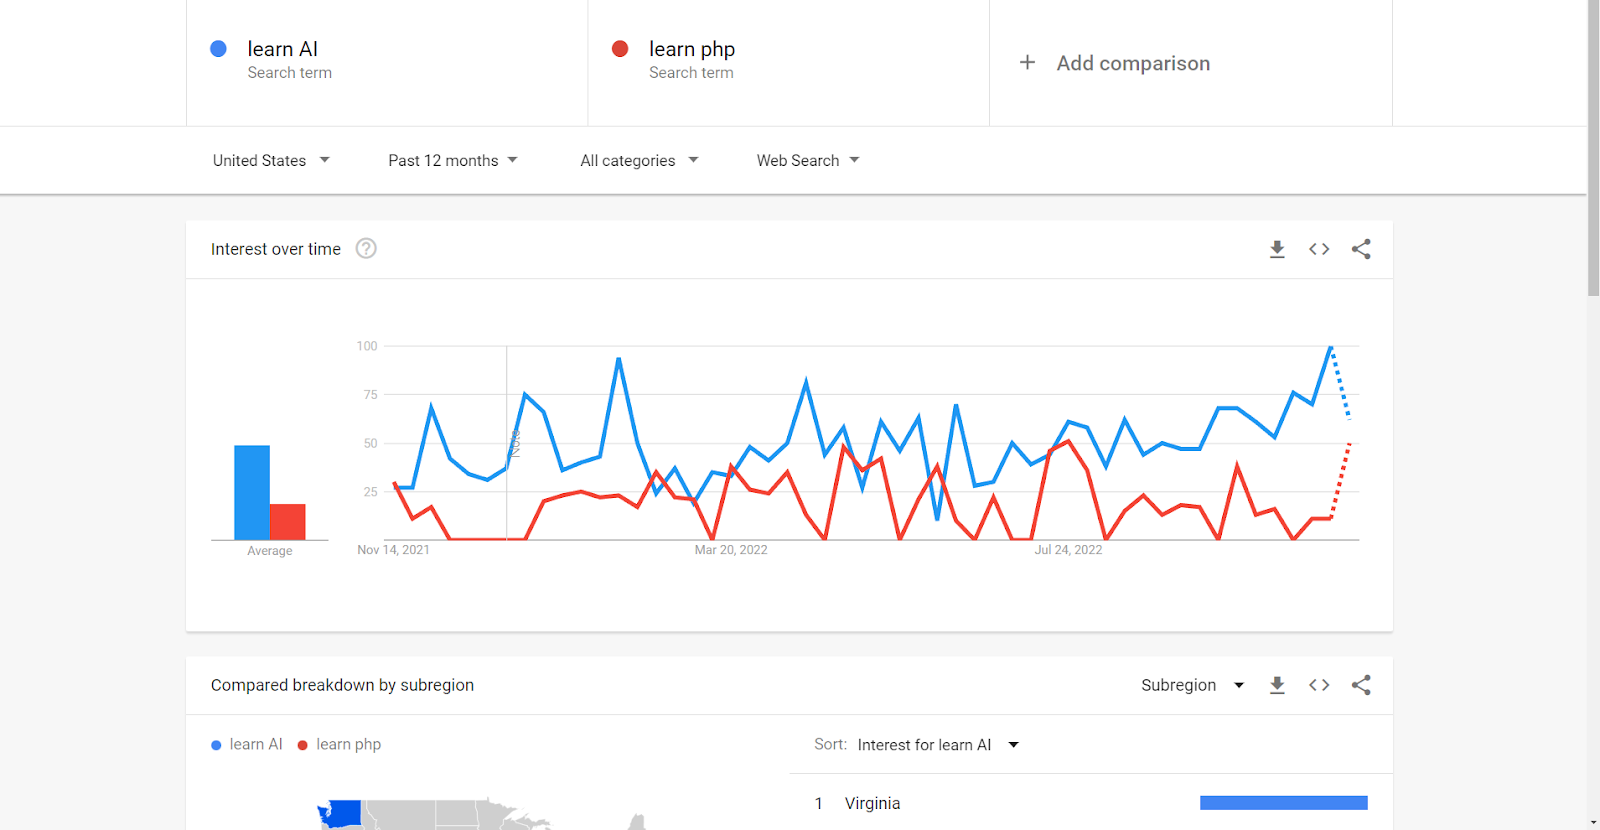Edit the learn php search term
This screenshot has width=1600, height=830.
click(x=692, y=49)
